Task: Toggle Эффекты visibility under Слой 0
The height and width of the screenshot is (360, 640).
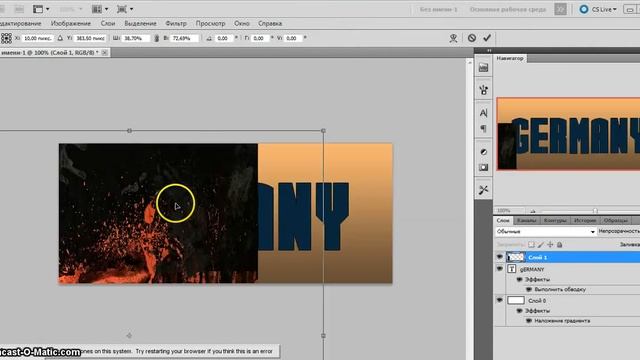Action: 519,311
